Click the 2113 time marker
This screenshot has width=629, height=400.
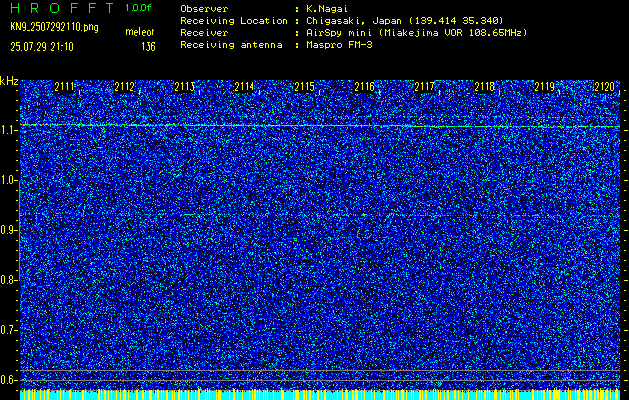point(185,87)
